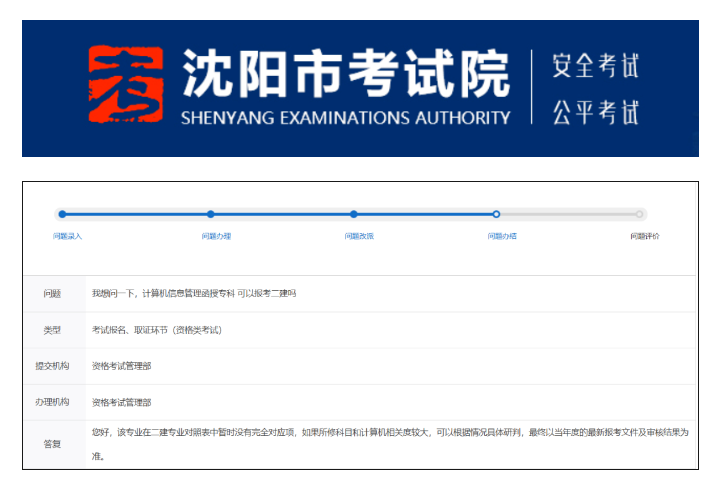The image size is (720, 493).
Task: Click the question text about 计算机信息管理函授专科
Action: (194, 293)
